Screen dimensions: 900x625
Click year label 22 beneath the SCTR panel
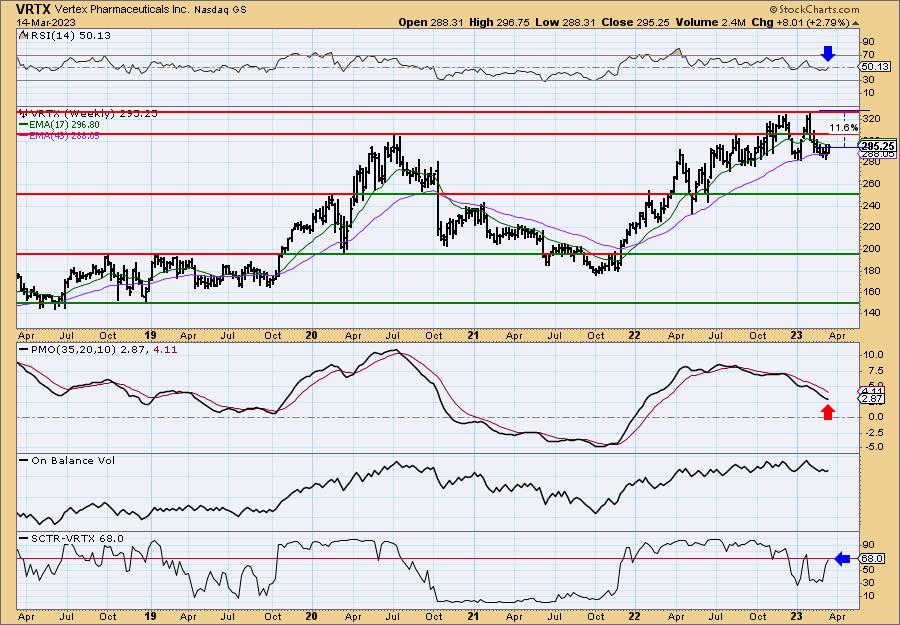click(635, 616)
